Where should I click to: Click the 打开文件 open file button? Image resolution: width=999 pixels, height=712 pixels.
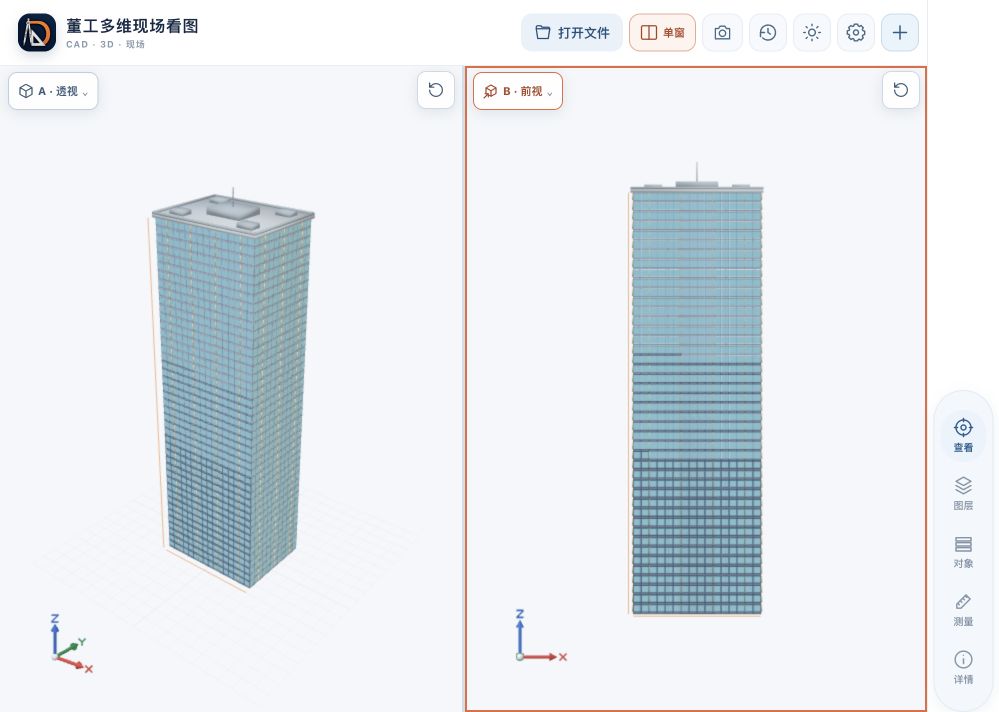point(571,32)
